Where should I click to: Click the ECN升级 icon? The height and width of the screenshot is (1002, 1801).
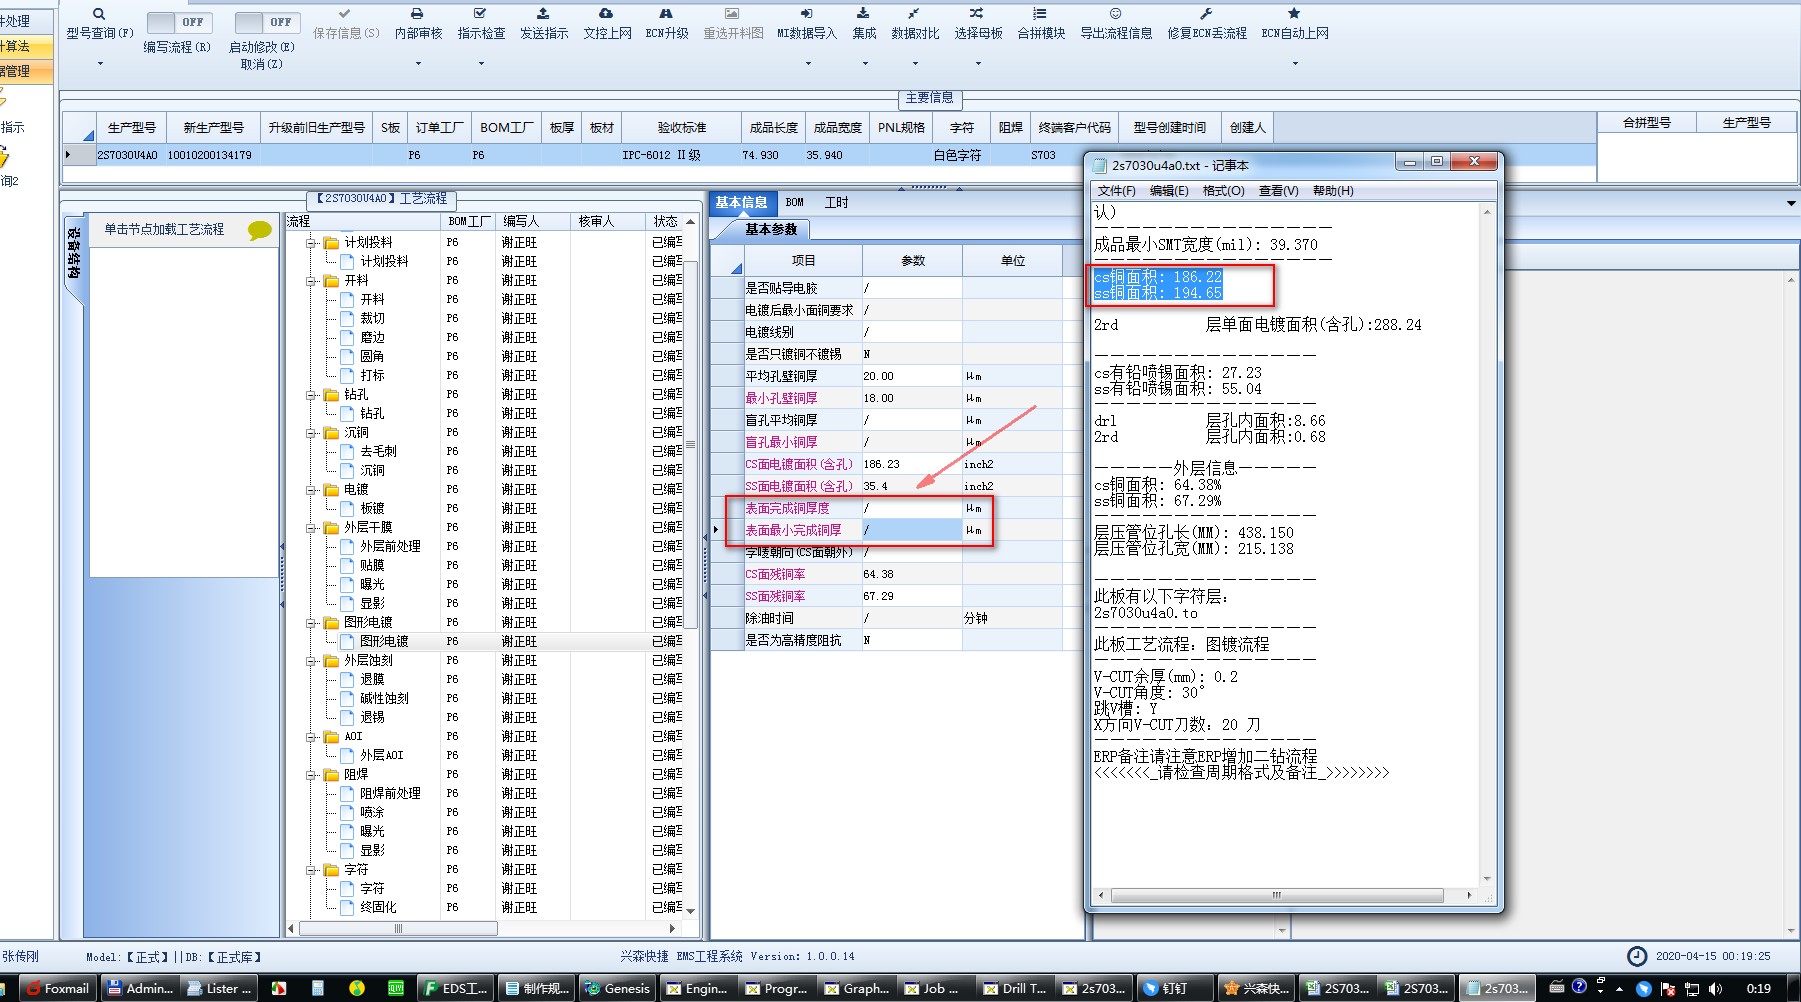click(x=666, y=14)
